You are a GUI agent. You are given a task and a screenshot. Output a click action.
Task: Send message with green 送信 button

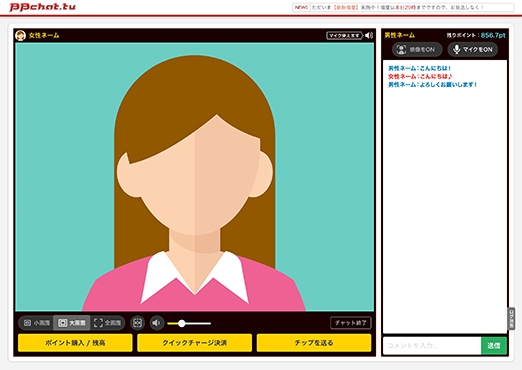tap(494, 346)
